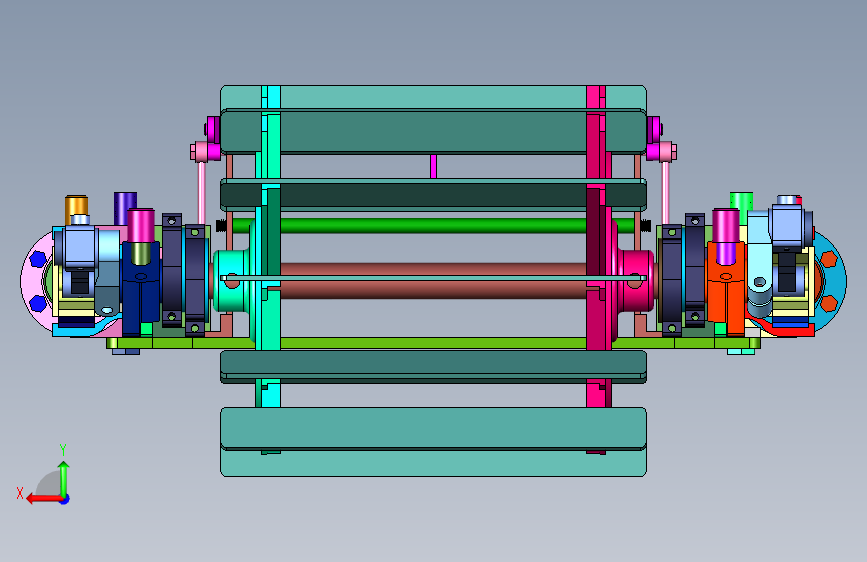The image size is (867, 562).
Task: Select the magenta hub on right of shaft
Action: [636, 280]
